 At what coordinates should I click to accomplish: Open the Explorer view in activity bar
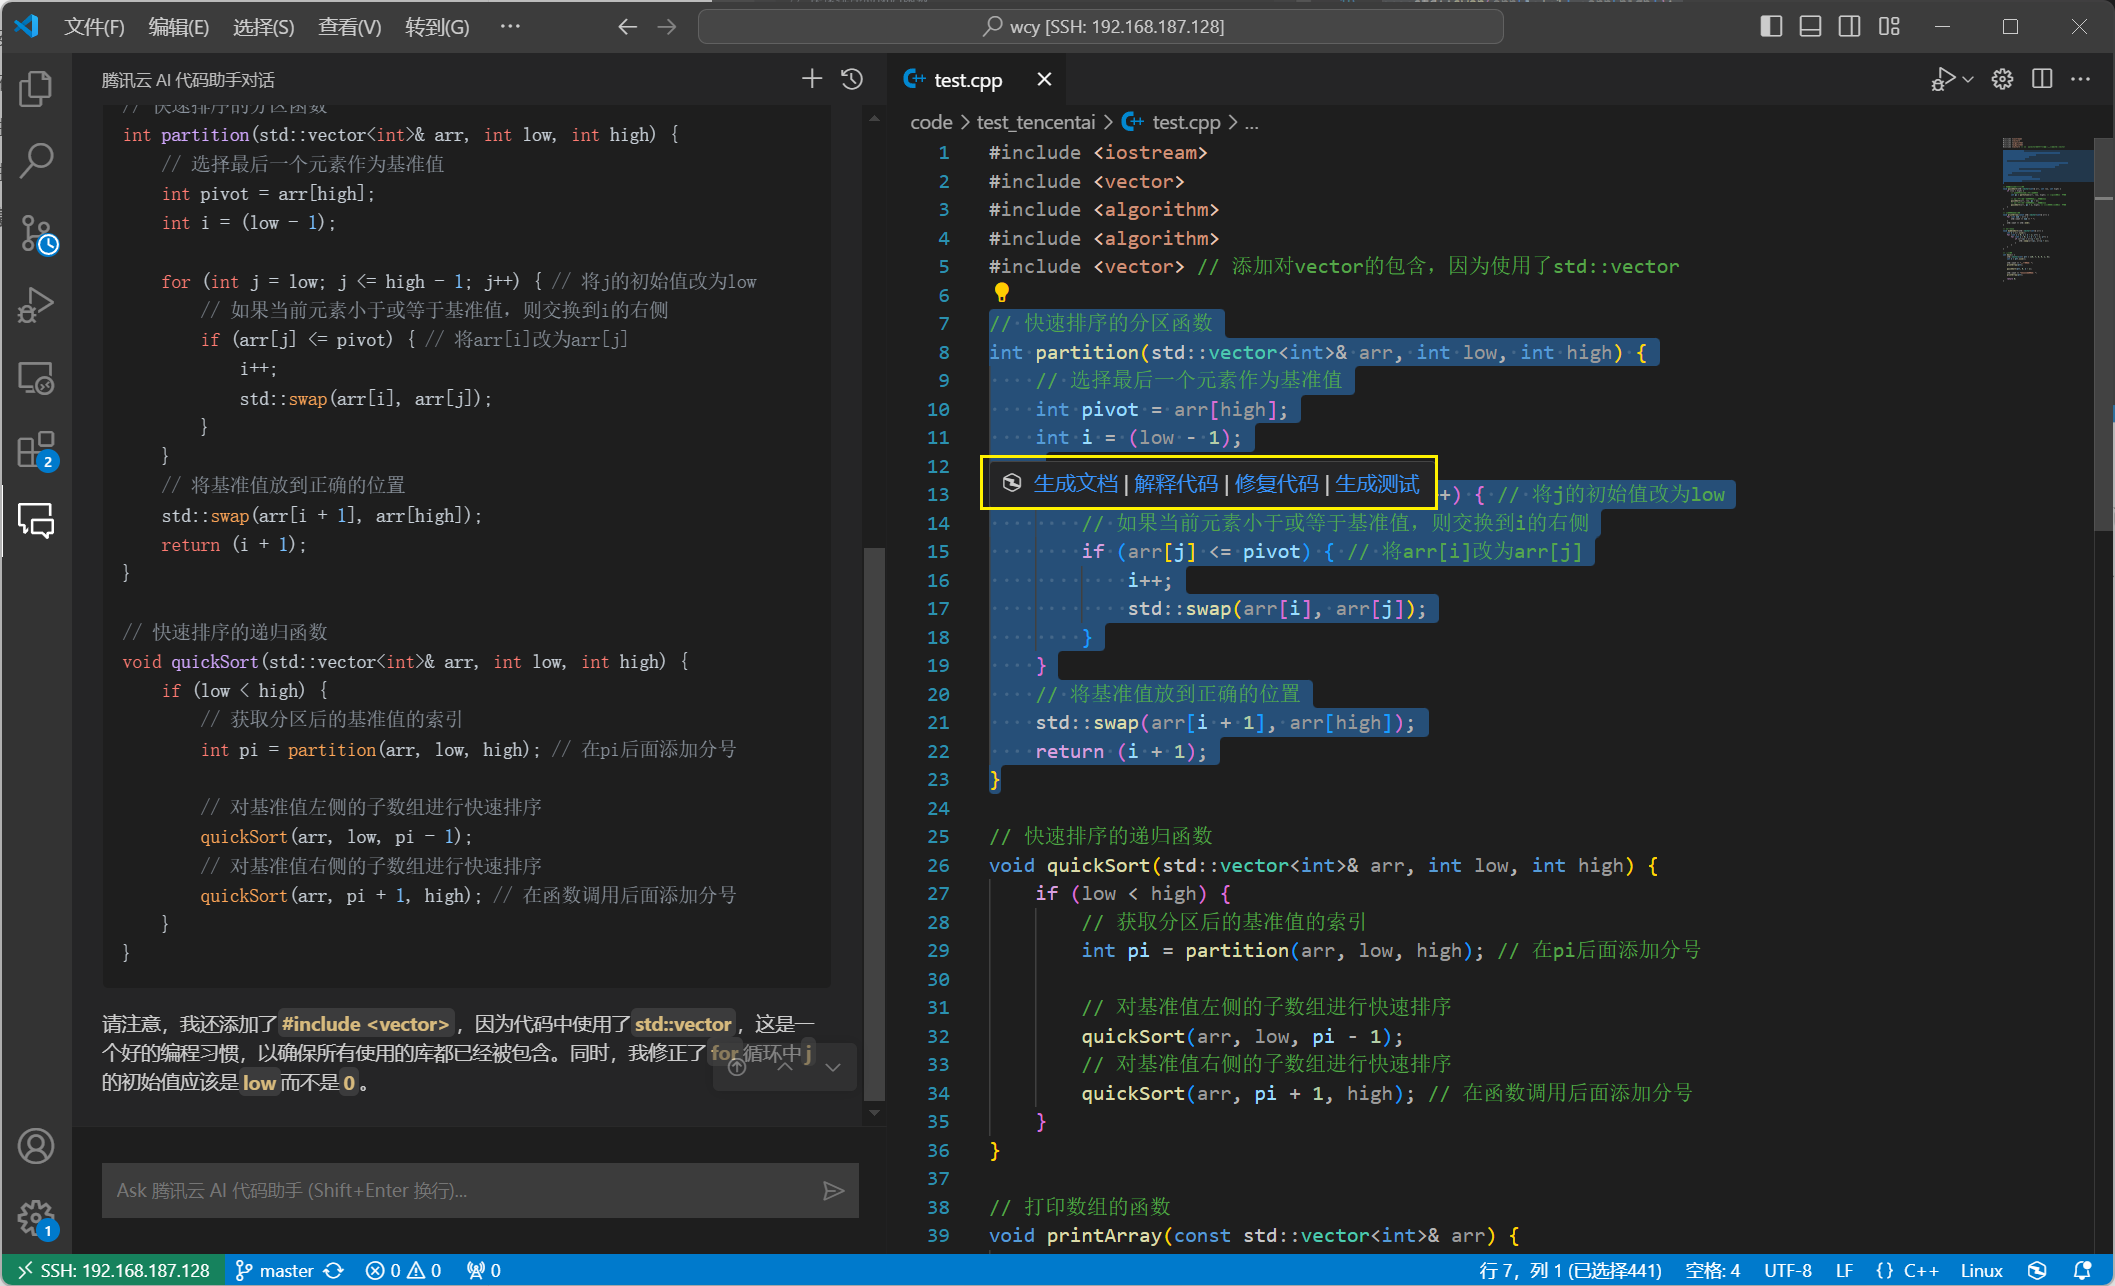click(36, 89)
